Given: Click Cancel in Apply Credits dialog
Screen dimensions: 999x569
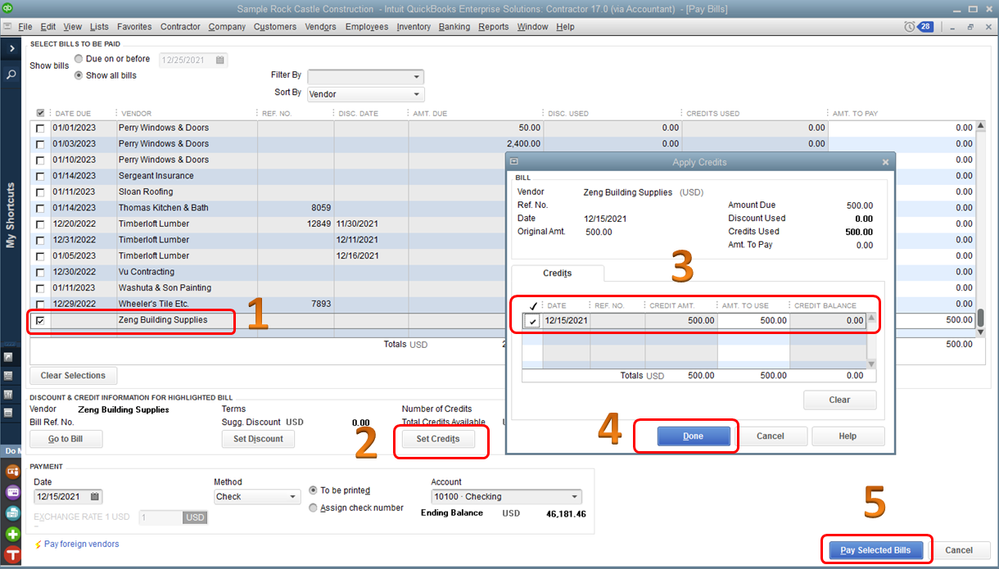Looking at the screenshot, I should click(x=770, y=436).
